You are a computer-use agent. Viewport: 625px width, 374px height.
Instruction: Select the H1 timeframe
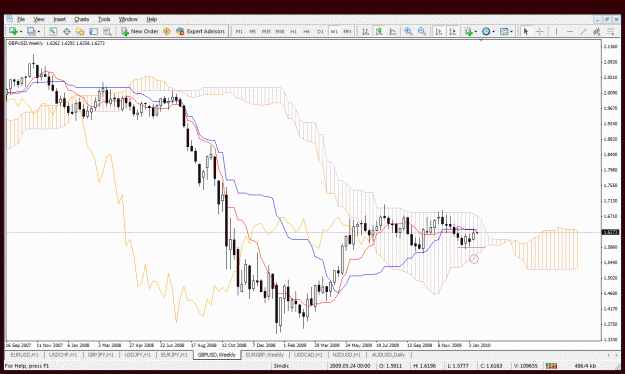(x=293, y=31)
